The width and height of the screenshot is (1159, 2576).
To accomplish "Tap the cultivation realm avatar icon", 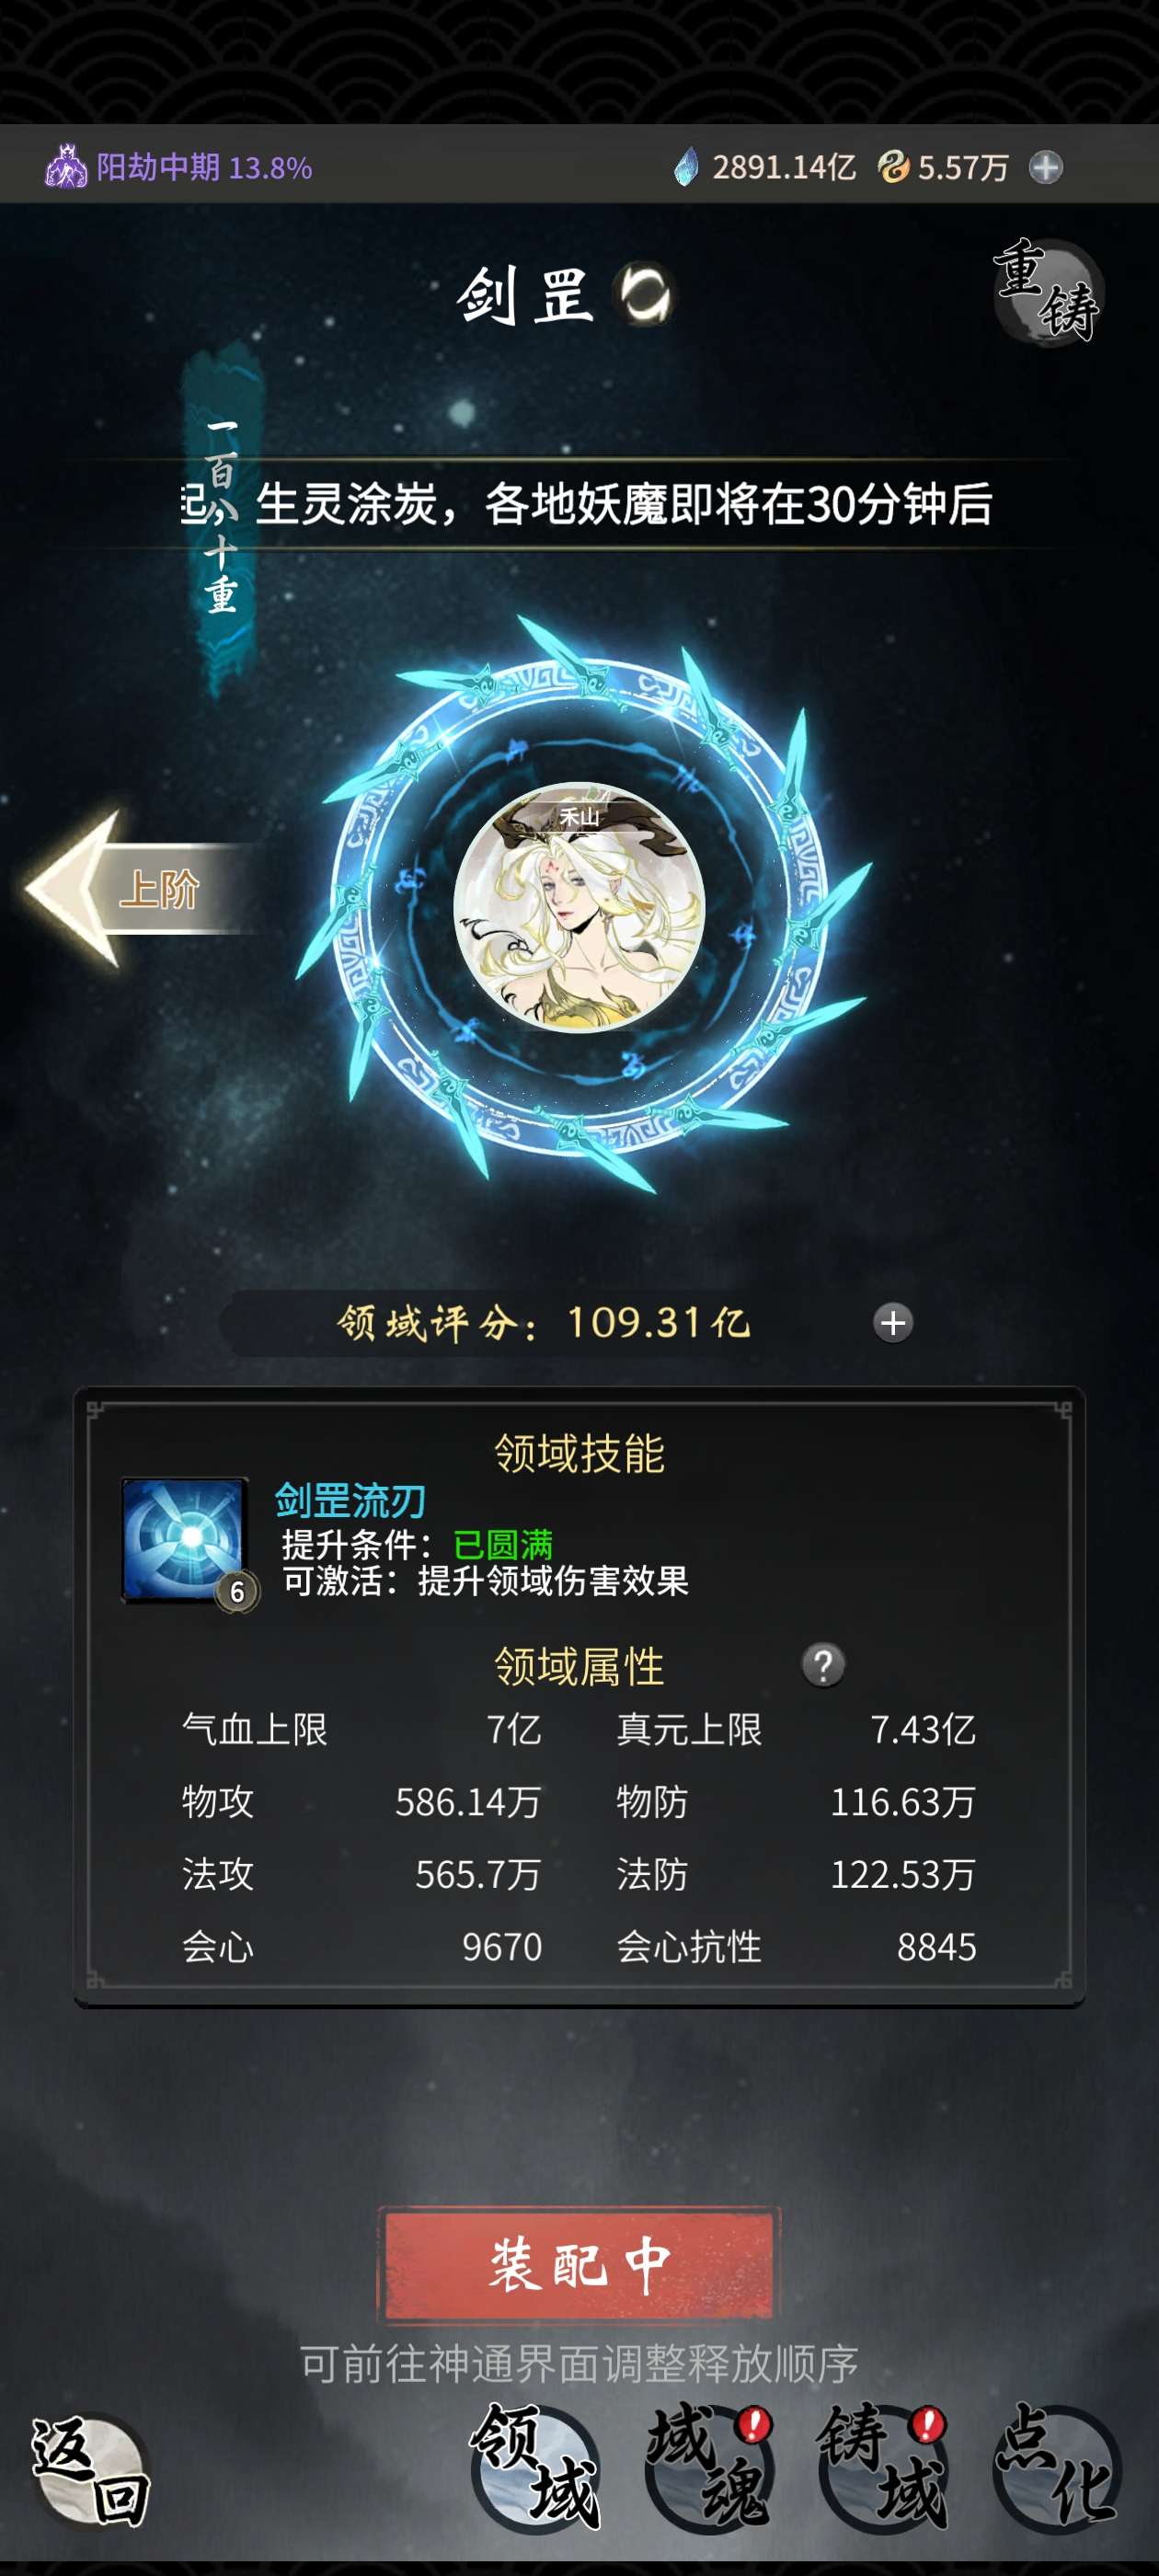I will 66,166.
